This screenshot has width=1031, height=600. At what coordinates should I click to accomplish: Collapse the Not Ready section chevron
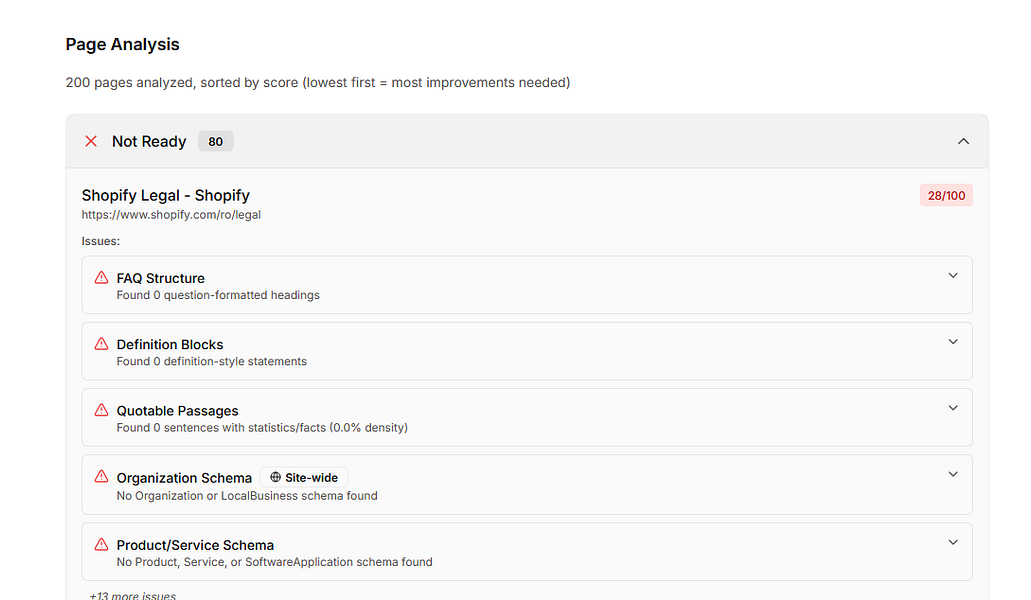pos(963,142)
